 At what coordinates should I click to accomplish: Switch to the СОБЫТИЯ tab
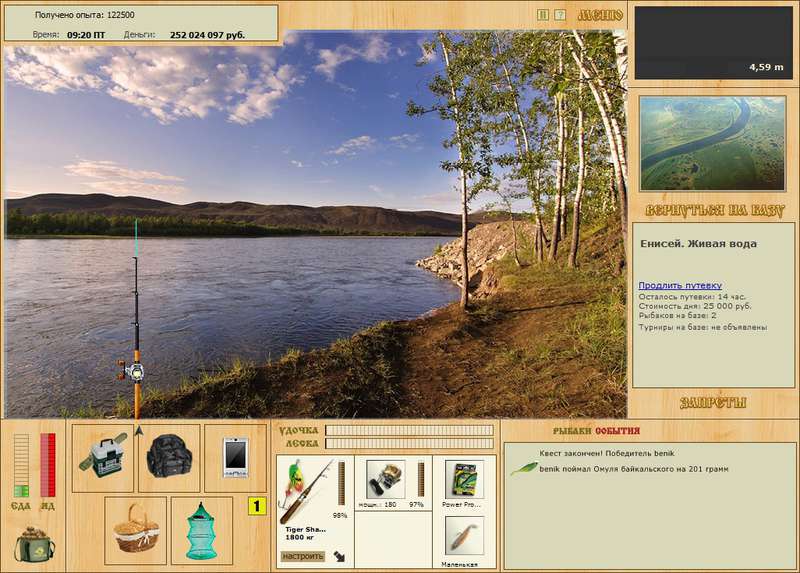(x=617, y=431)
